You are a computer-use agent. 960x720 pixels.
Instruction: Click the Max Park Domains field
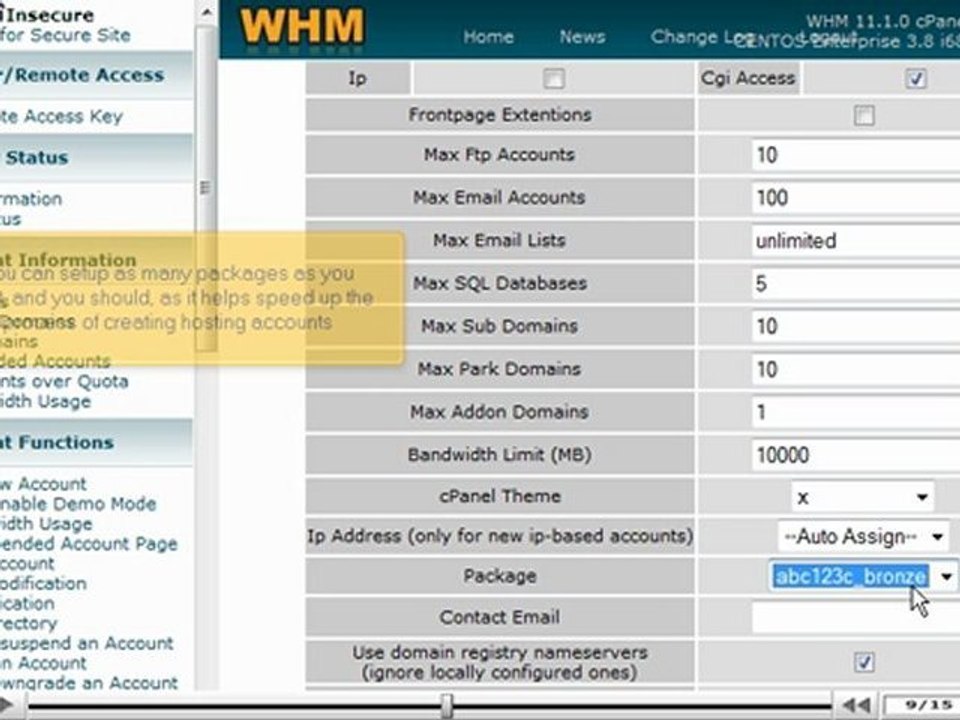point(856,369)
